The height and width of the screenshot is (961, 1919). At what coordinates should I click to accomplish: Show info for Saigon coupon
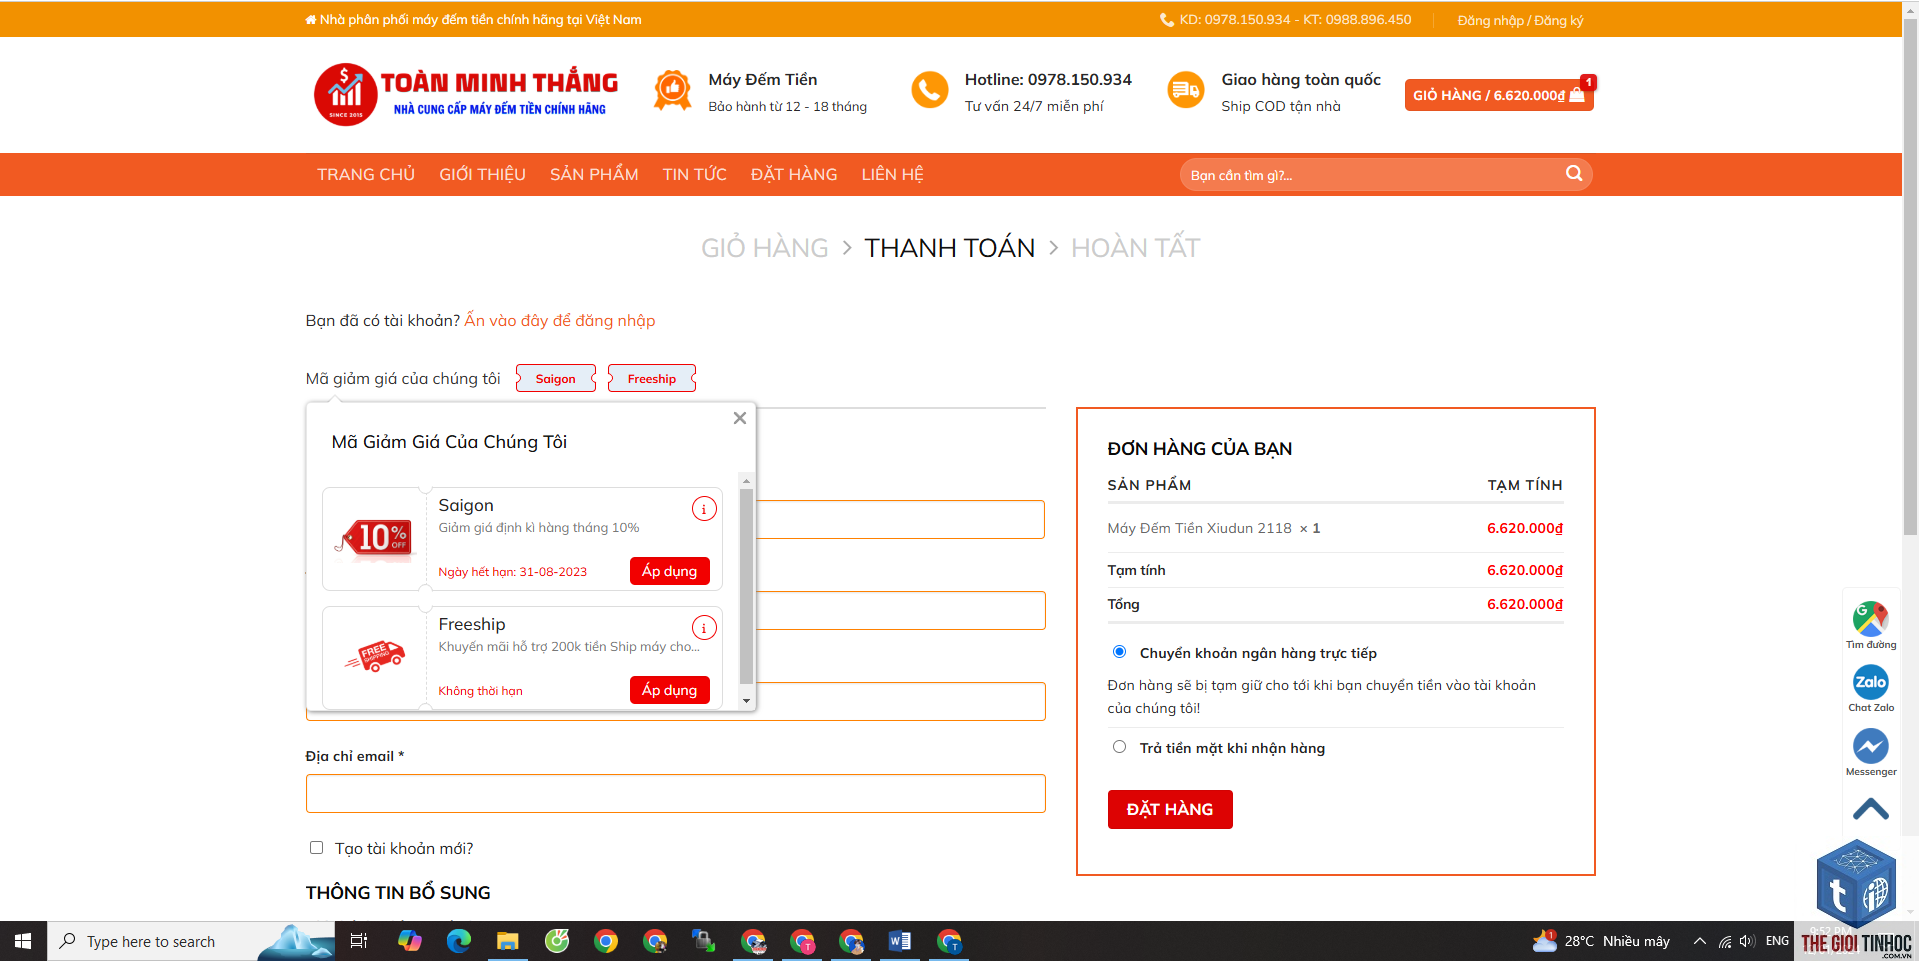tap(704, 509)
